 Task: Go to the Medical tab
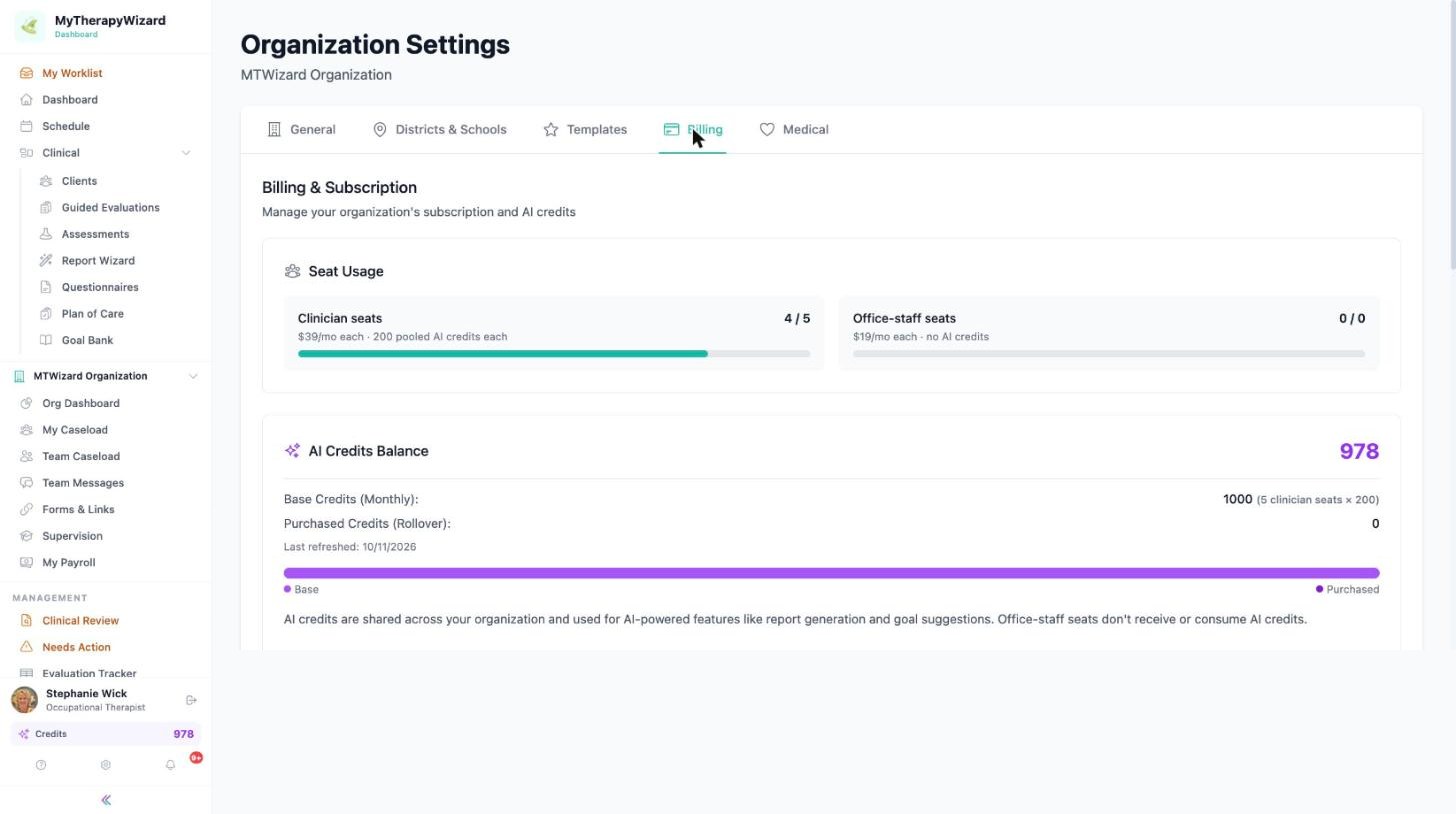[x=794, y=129]
